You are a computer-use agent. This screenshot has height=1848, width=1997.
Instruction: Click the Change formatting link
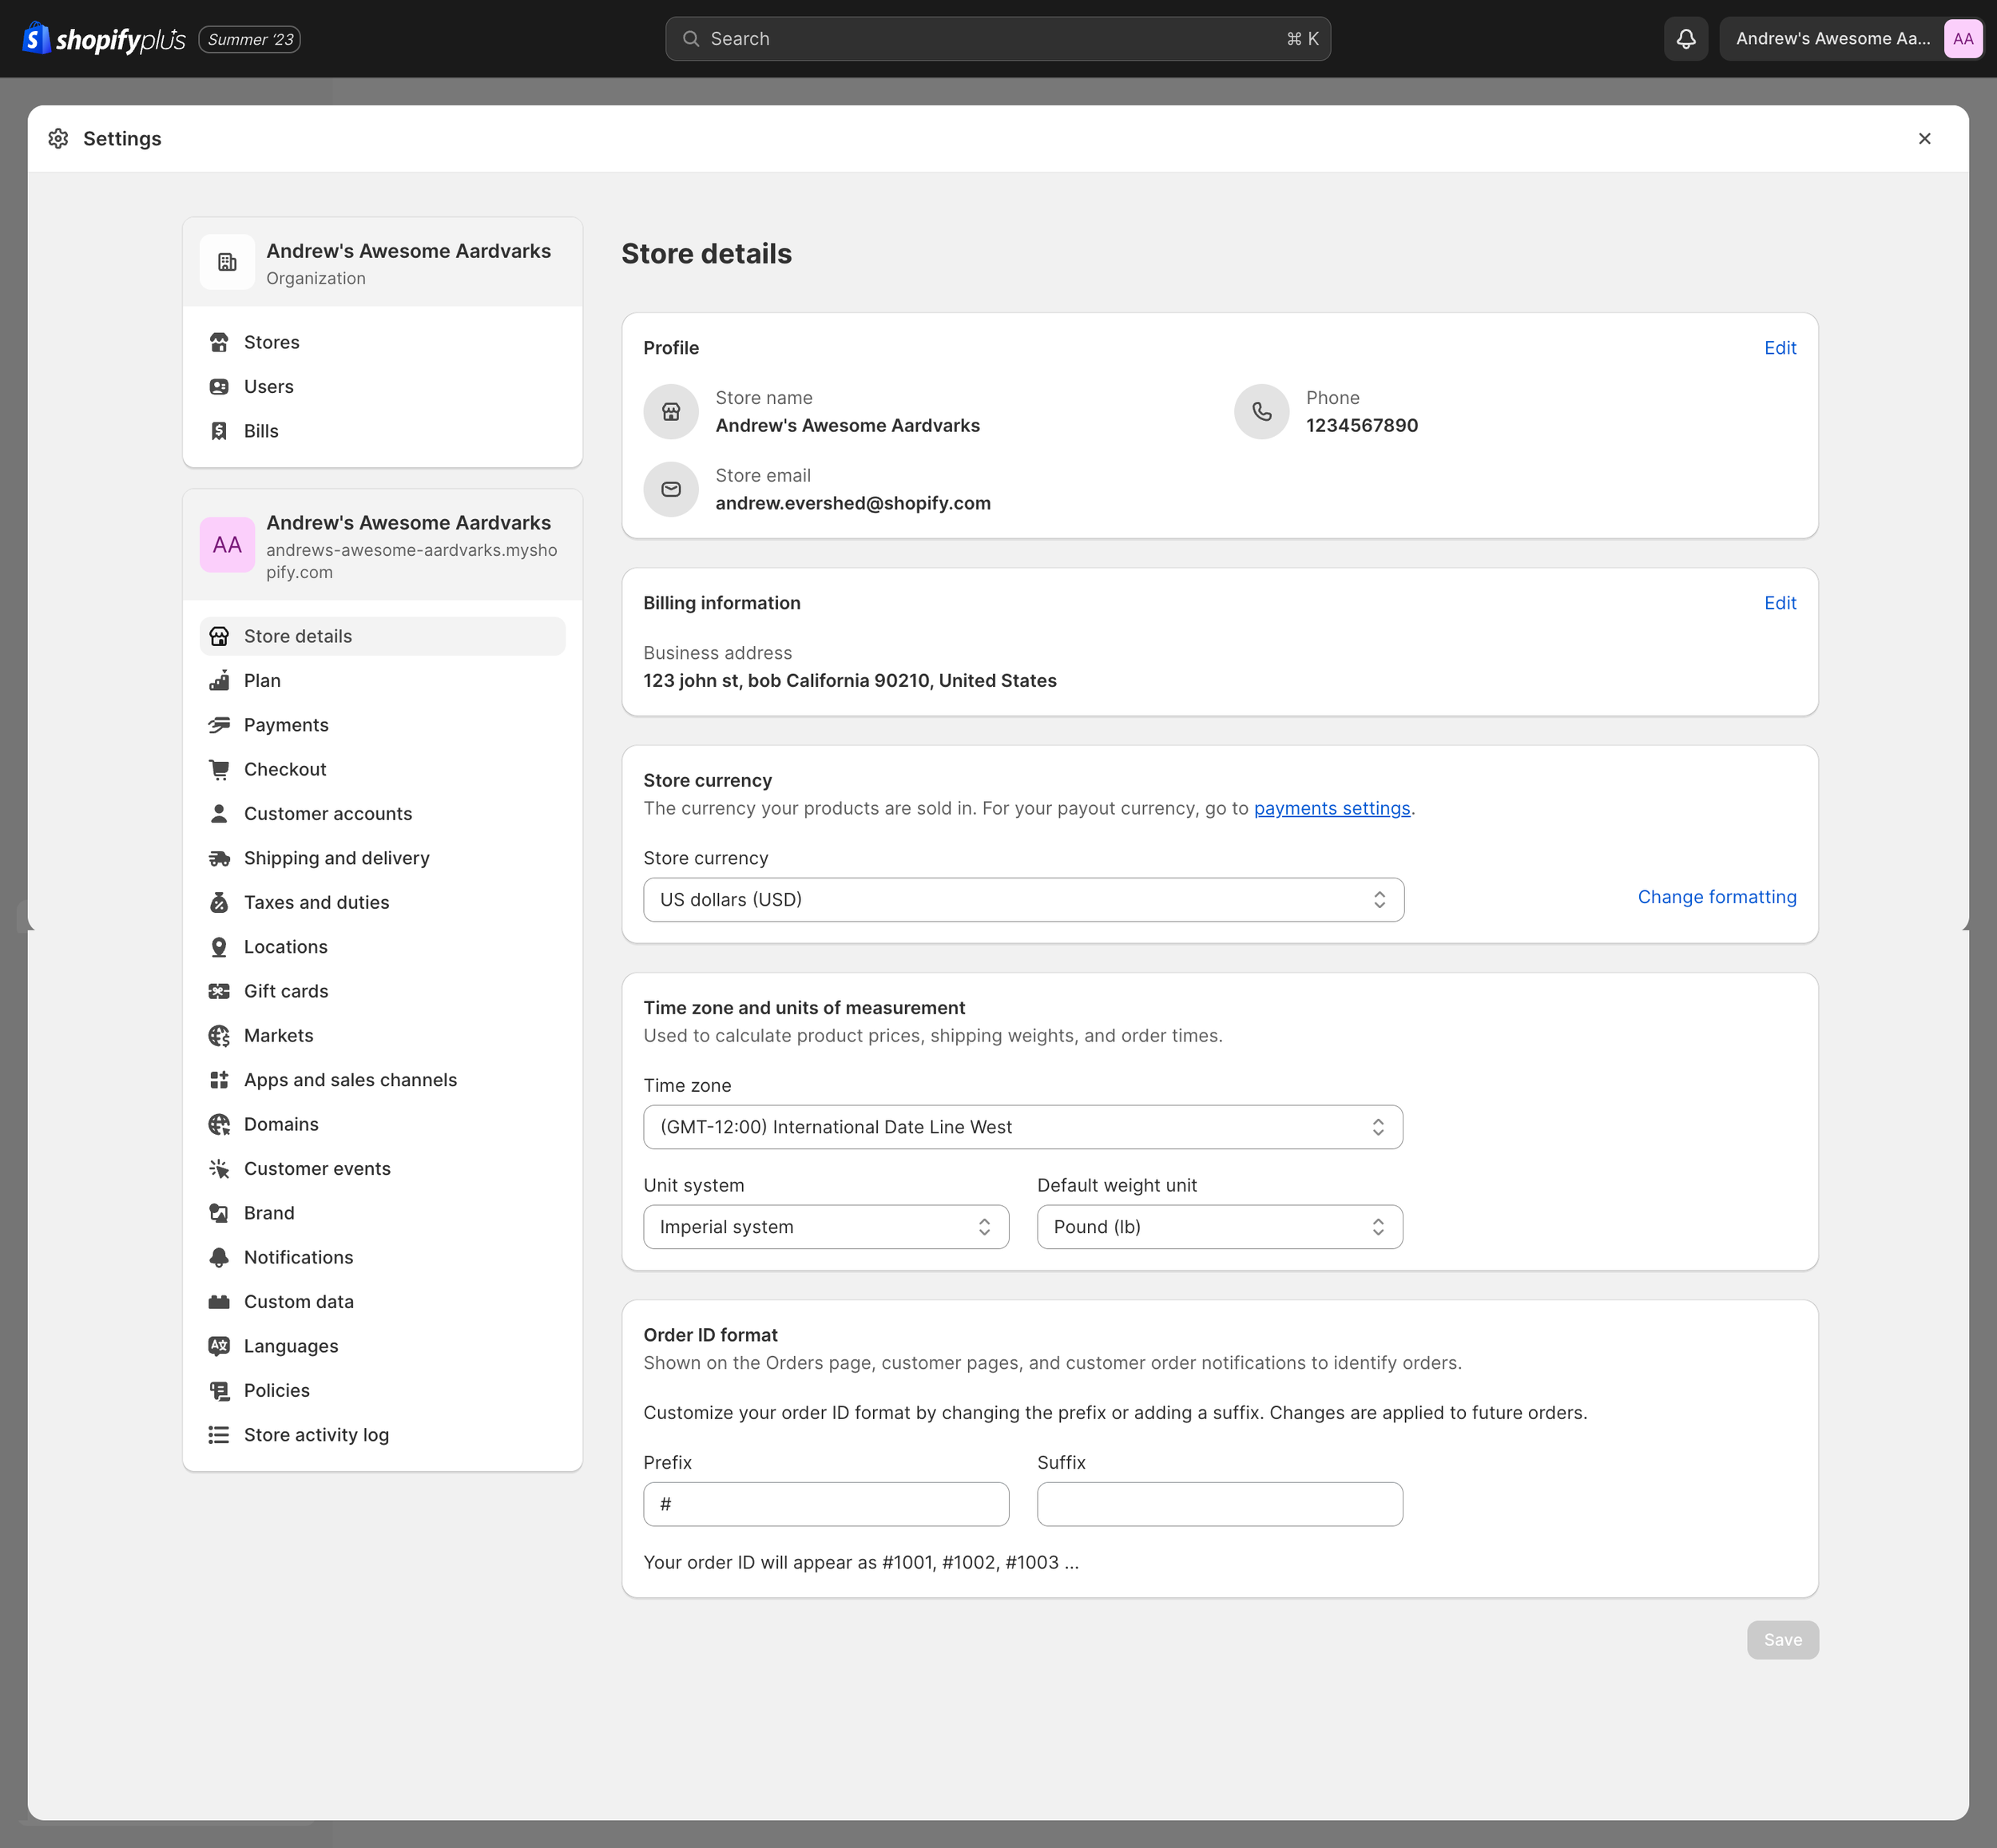point(1716,897)
